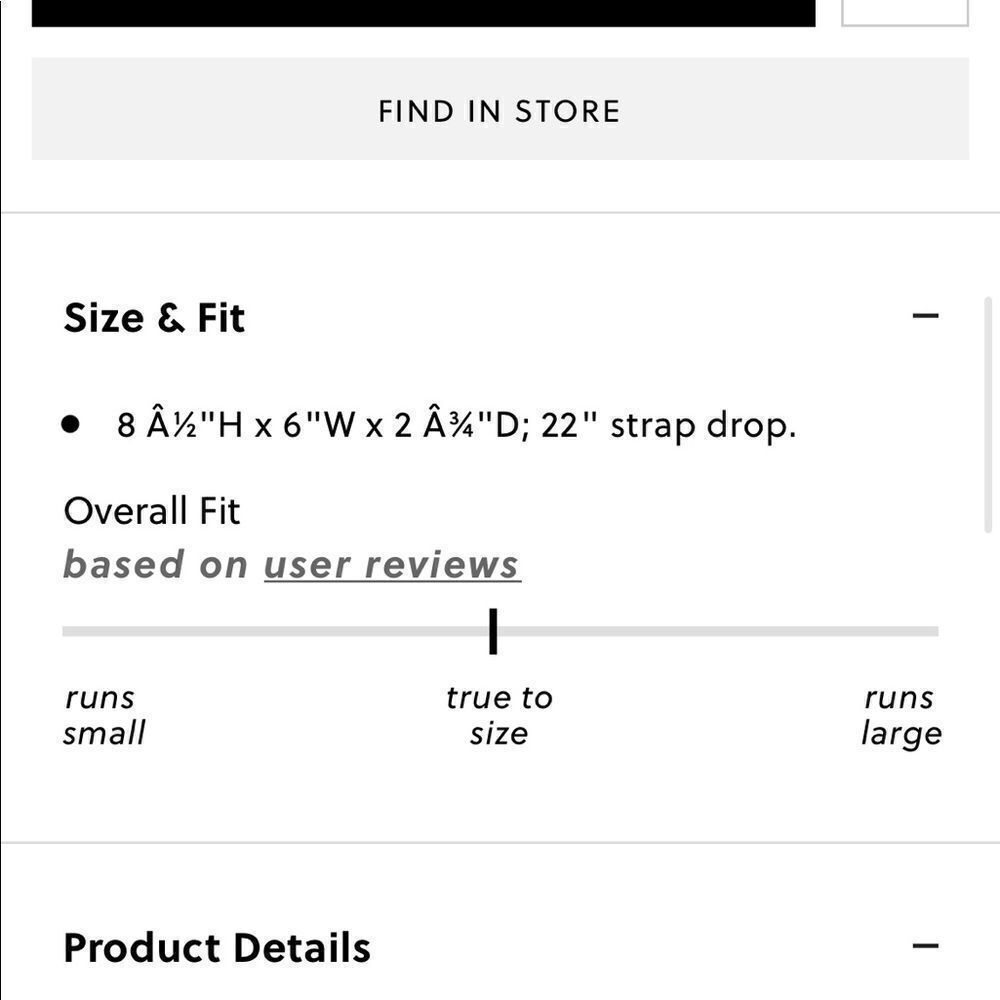Image resolution: width=1000 pixels, height=1000 pixels.
Task: Click the bullet point before the dimensions
Action: (x=70, y=424)
